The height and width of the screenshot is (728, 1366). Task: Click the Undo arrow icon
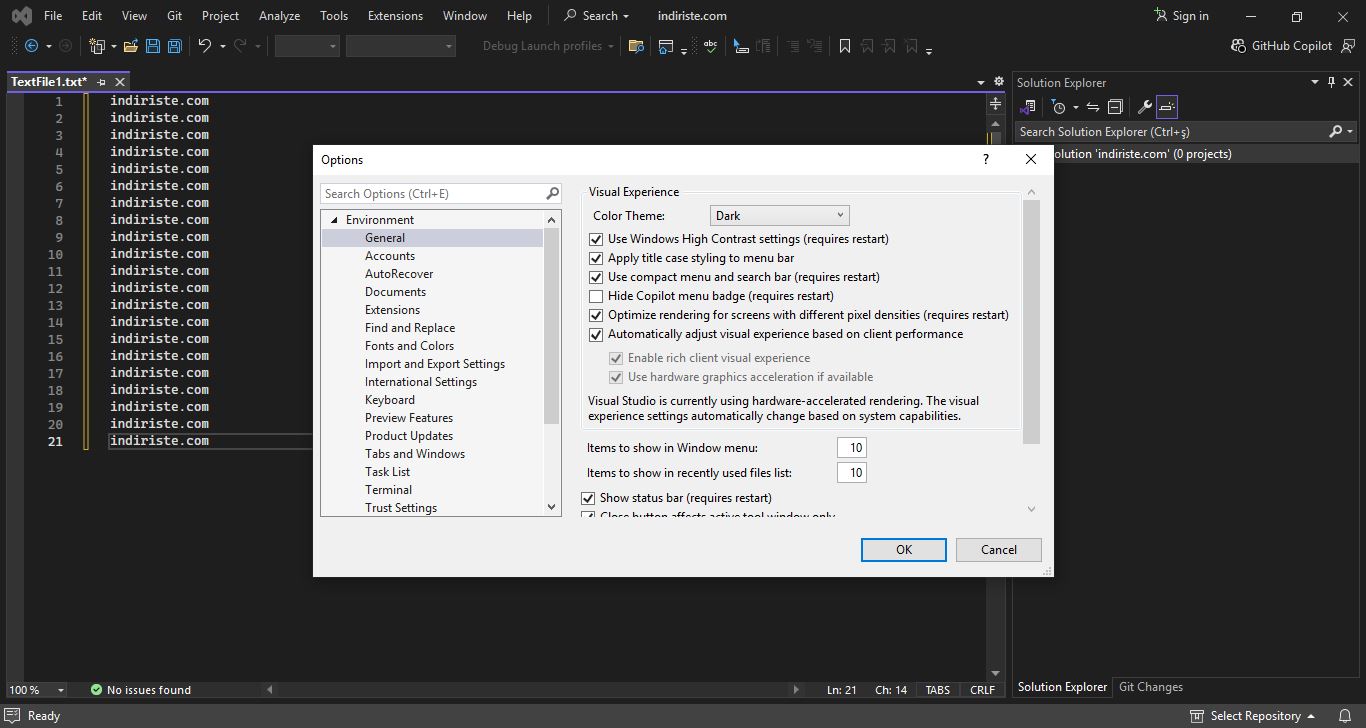(205, 46)
